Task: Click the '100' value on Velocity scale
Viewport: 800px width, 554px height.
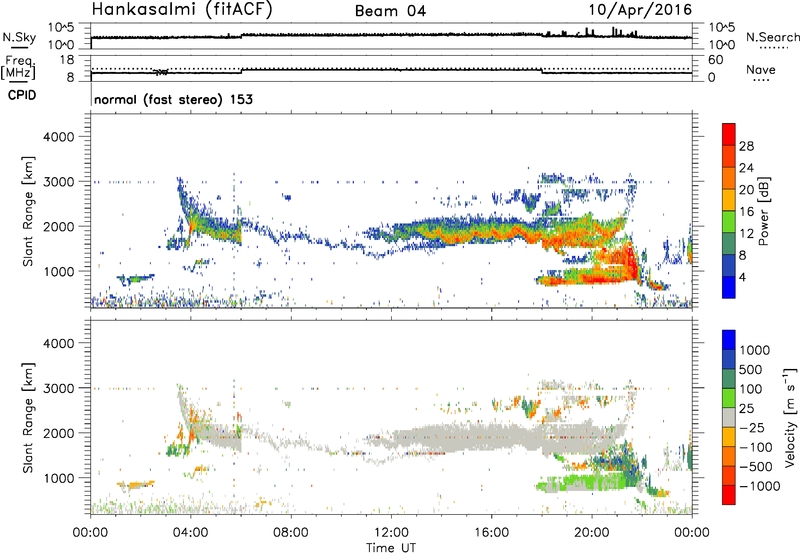Action: coord(751,389)
